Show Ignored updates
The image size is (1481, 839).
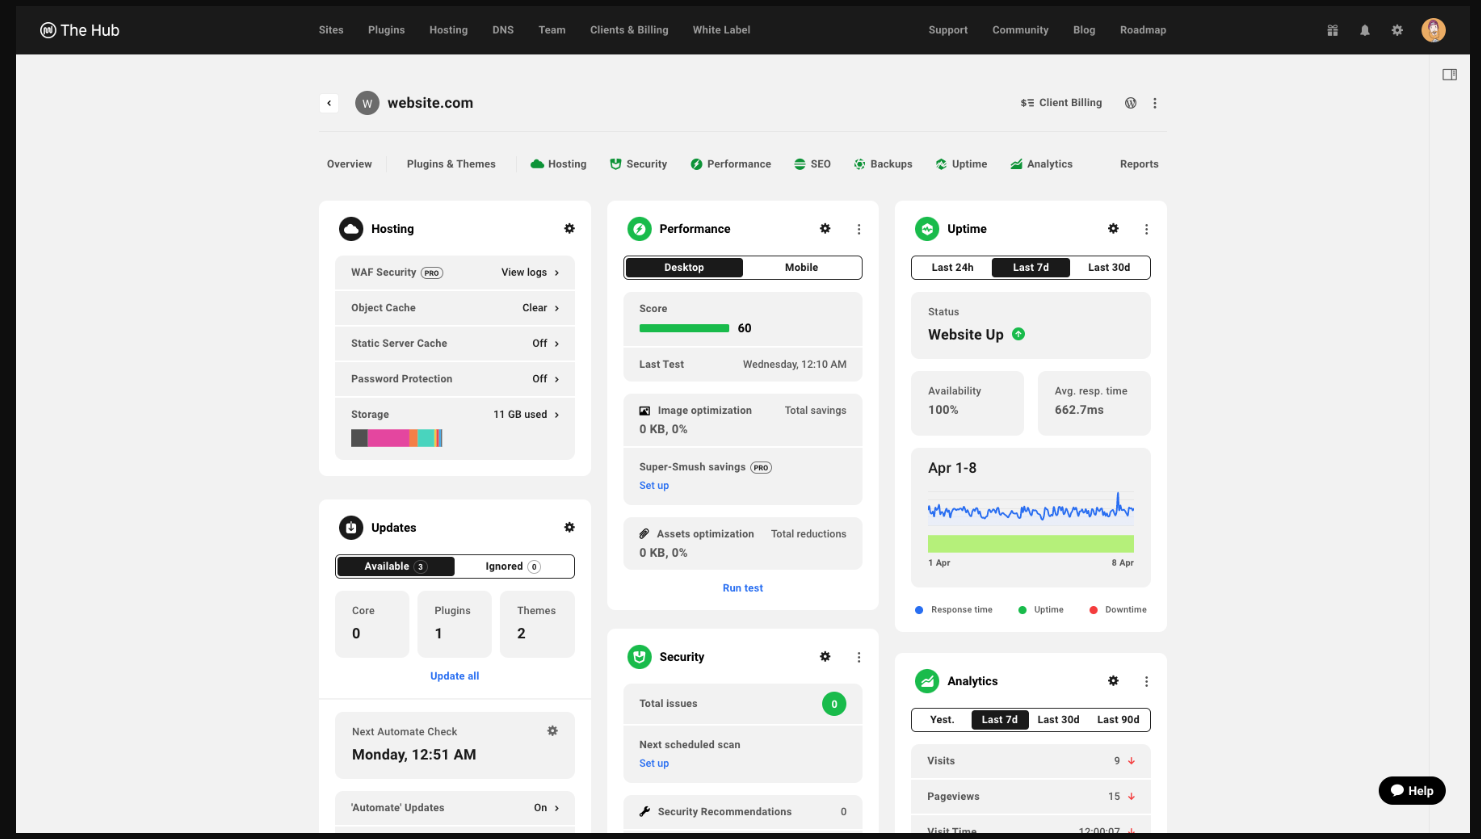coord(514,566)
